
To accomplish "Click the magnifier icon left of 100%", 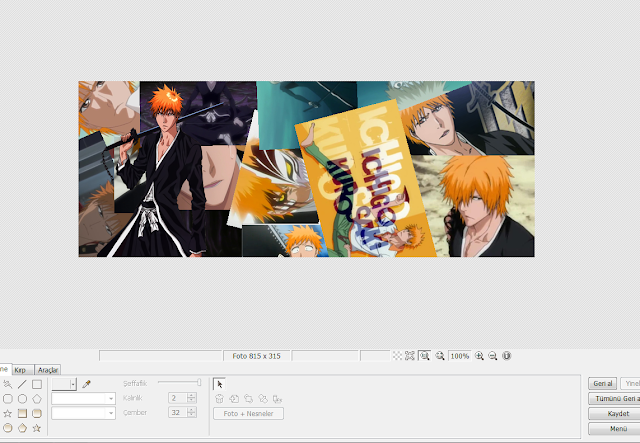I will point(440,356).
